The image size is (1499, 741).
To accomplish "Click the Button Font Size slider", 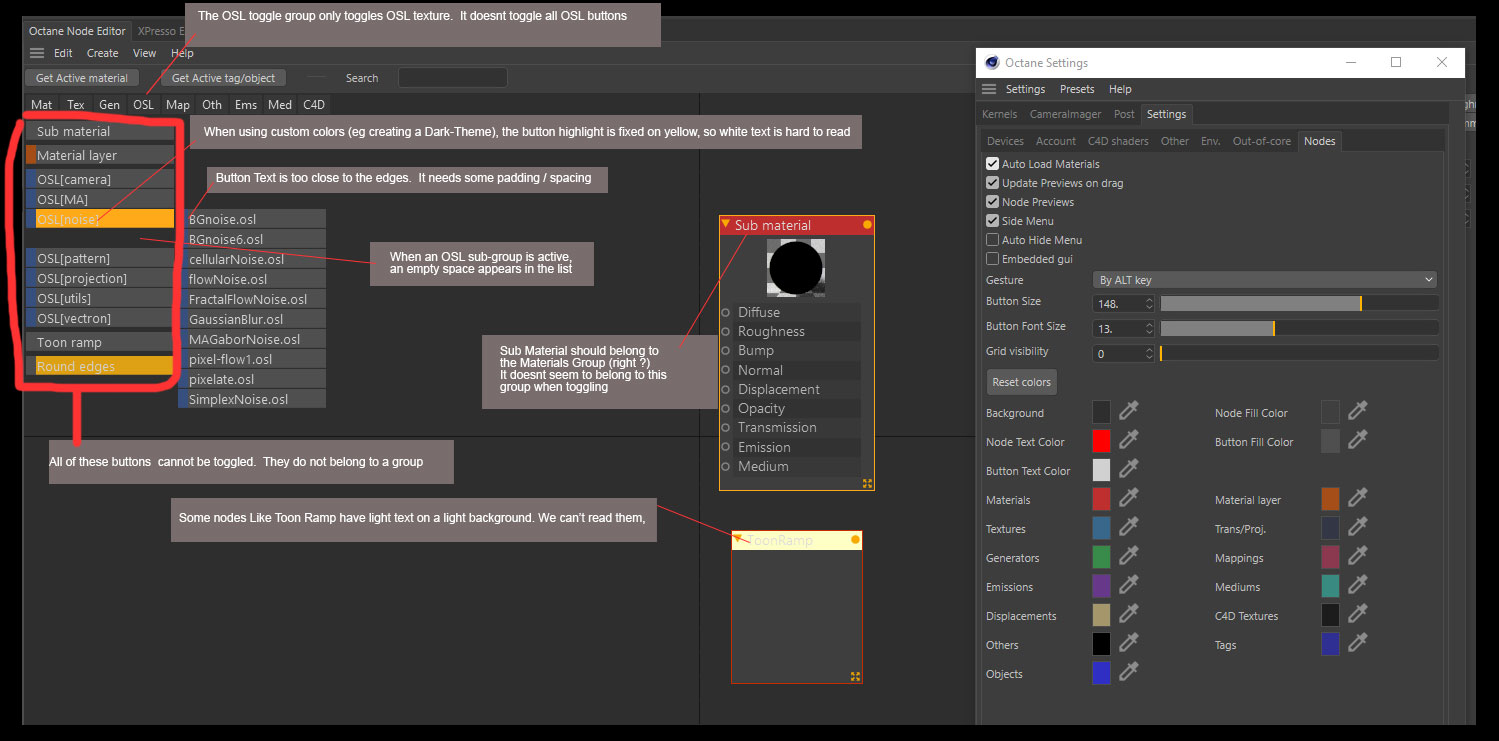I will click(x=1299, y=327).
